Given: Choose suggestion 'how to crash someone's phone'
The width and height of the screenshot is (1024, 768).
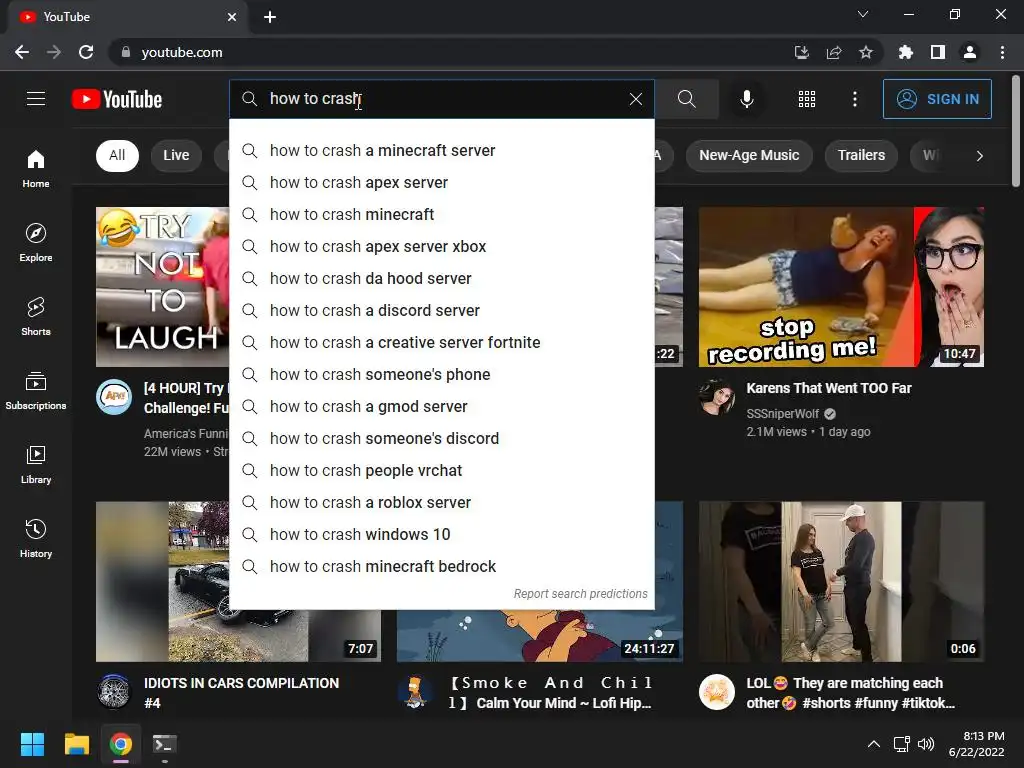Looking at the screenshot, I should (441, 374).
